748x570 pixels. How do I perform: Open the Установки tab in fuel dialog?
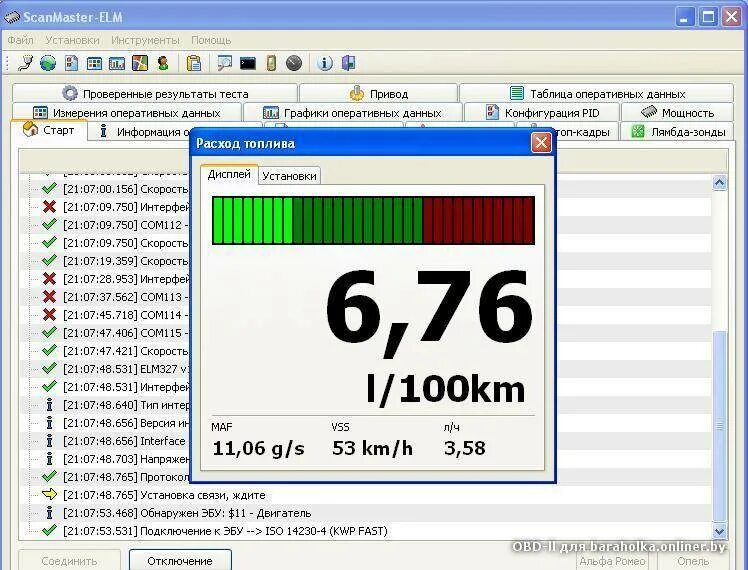289,176
